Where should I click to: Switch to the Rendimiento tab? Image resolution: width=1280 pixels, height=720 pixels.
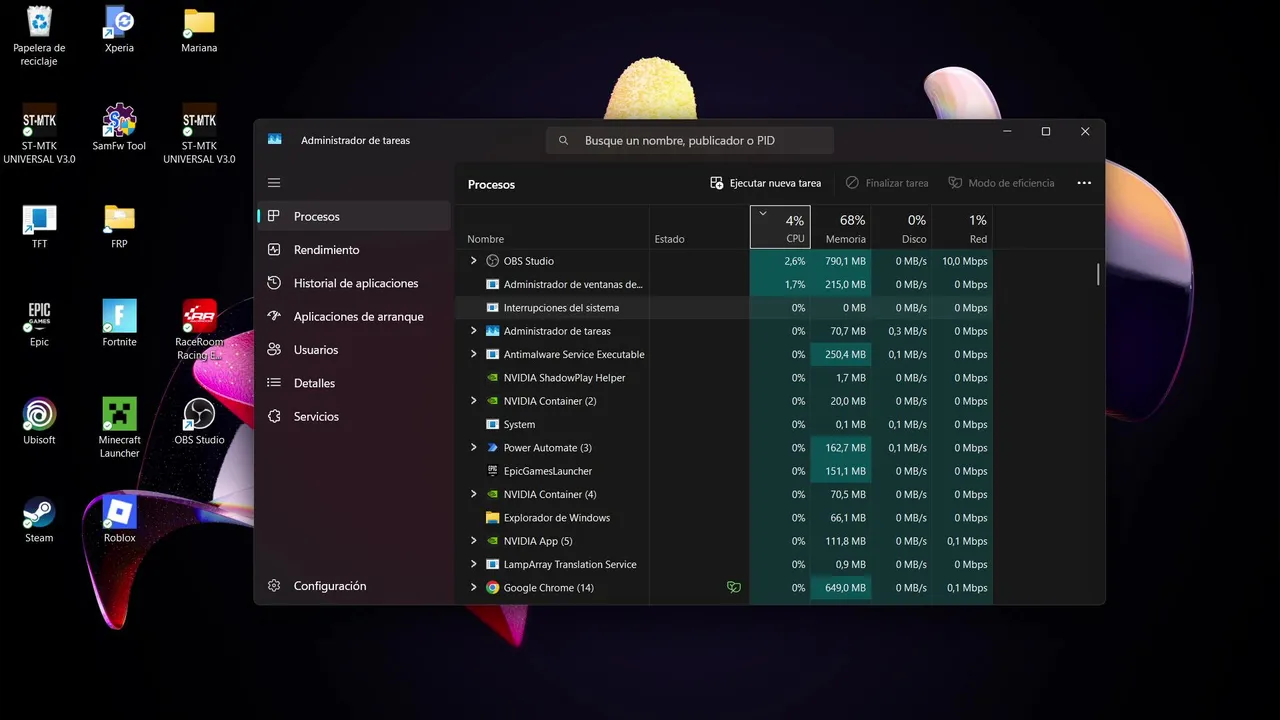click(x=354, y=250)
